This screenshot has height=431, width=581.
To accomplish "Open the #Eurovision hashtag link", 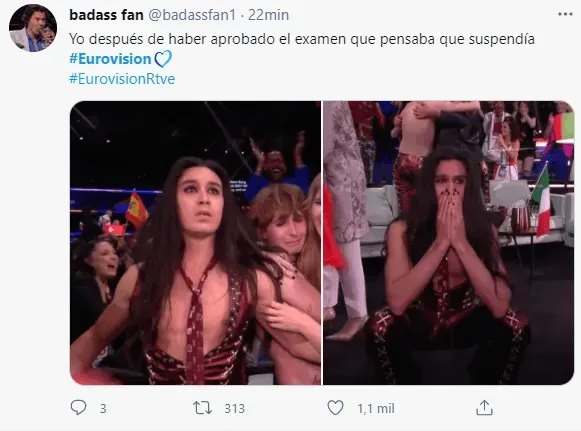I will click(x=110, y=59).
